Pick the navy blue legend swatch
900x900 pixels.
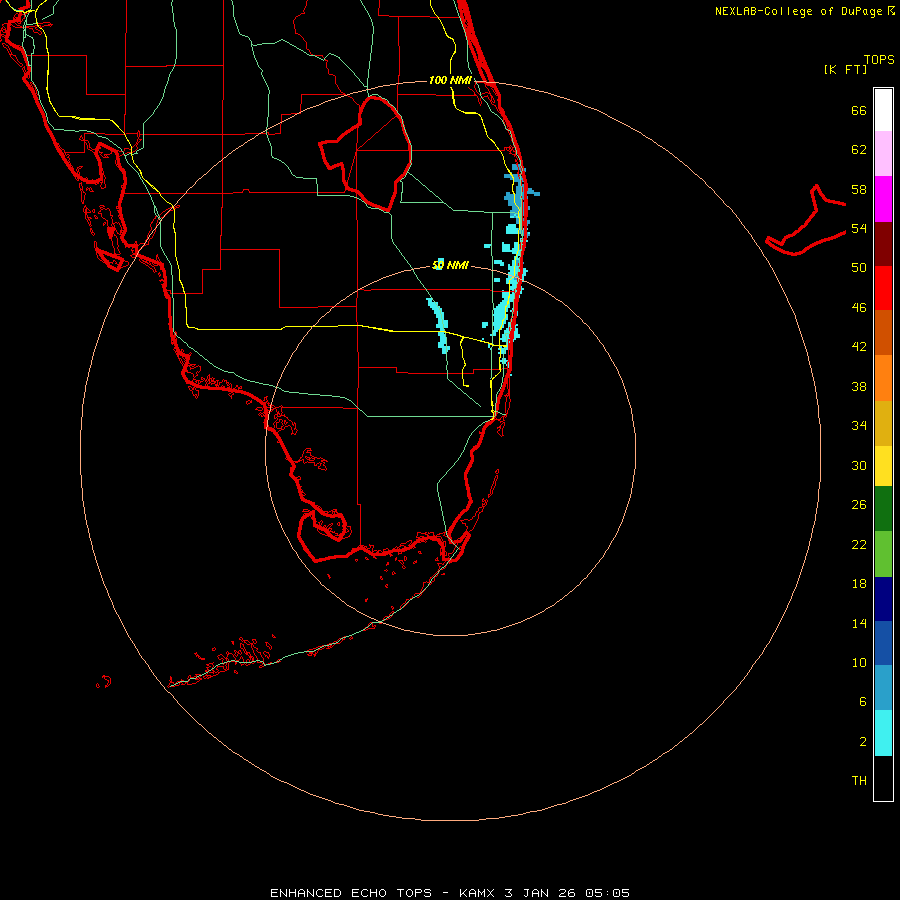tap(883, 599)
